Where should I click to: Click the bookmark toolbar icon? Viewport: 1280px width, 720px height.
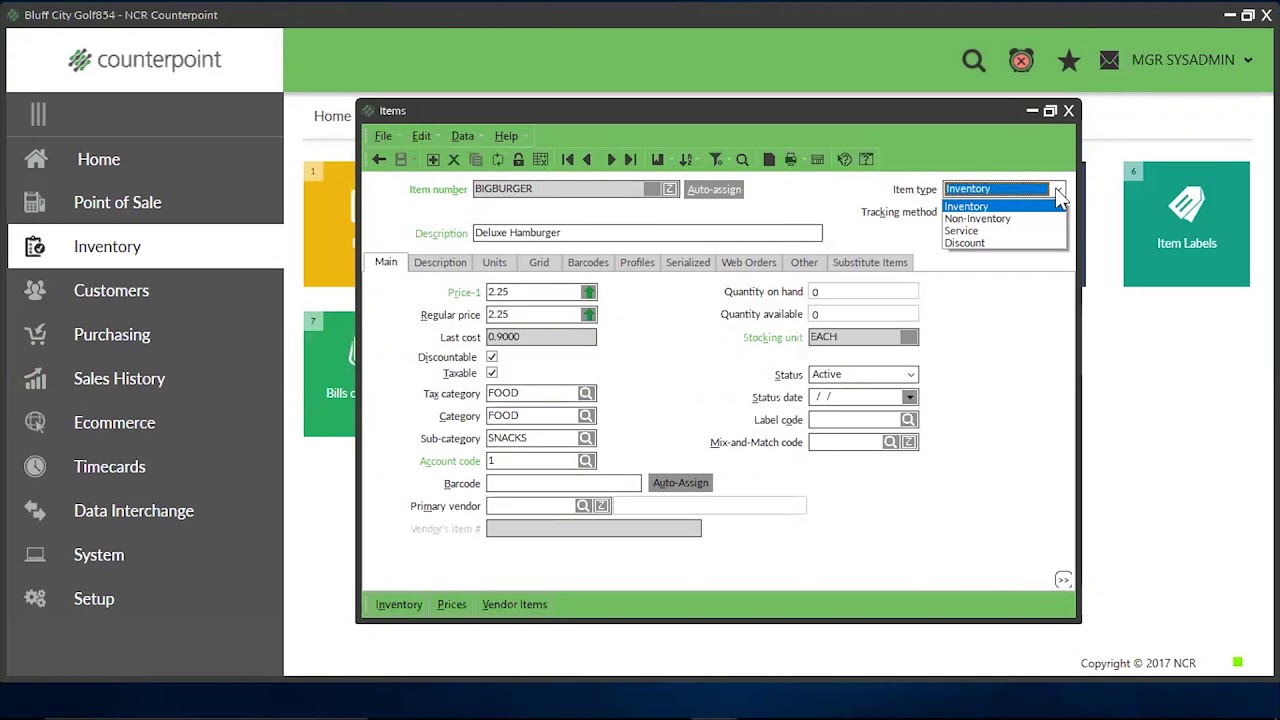[x=657, y=160]
